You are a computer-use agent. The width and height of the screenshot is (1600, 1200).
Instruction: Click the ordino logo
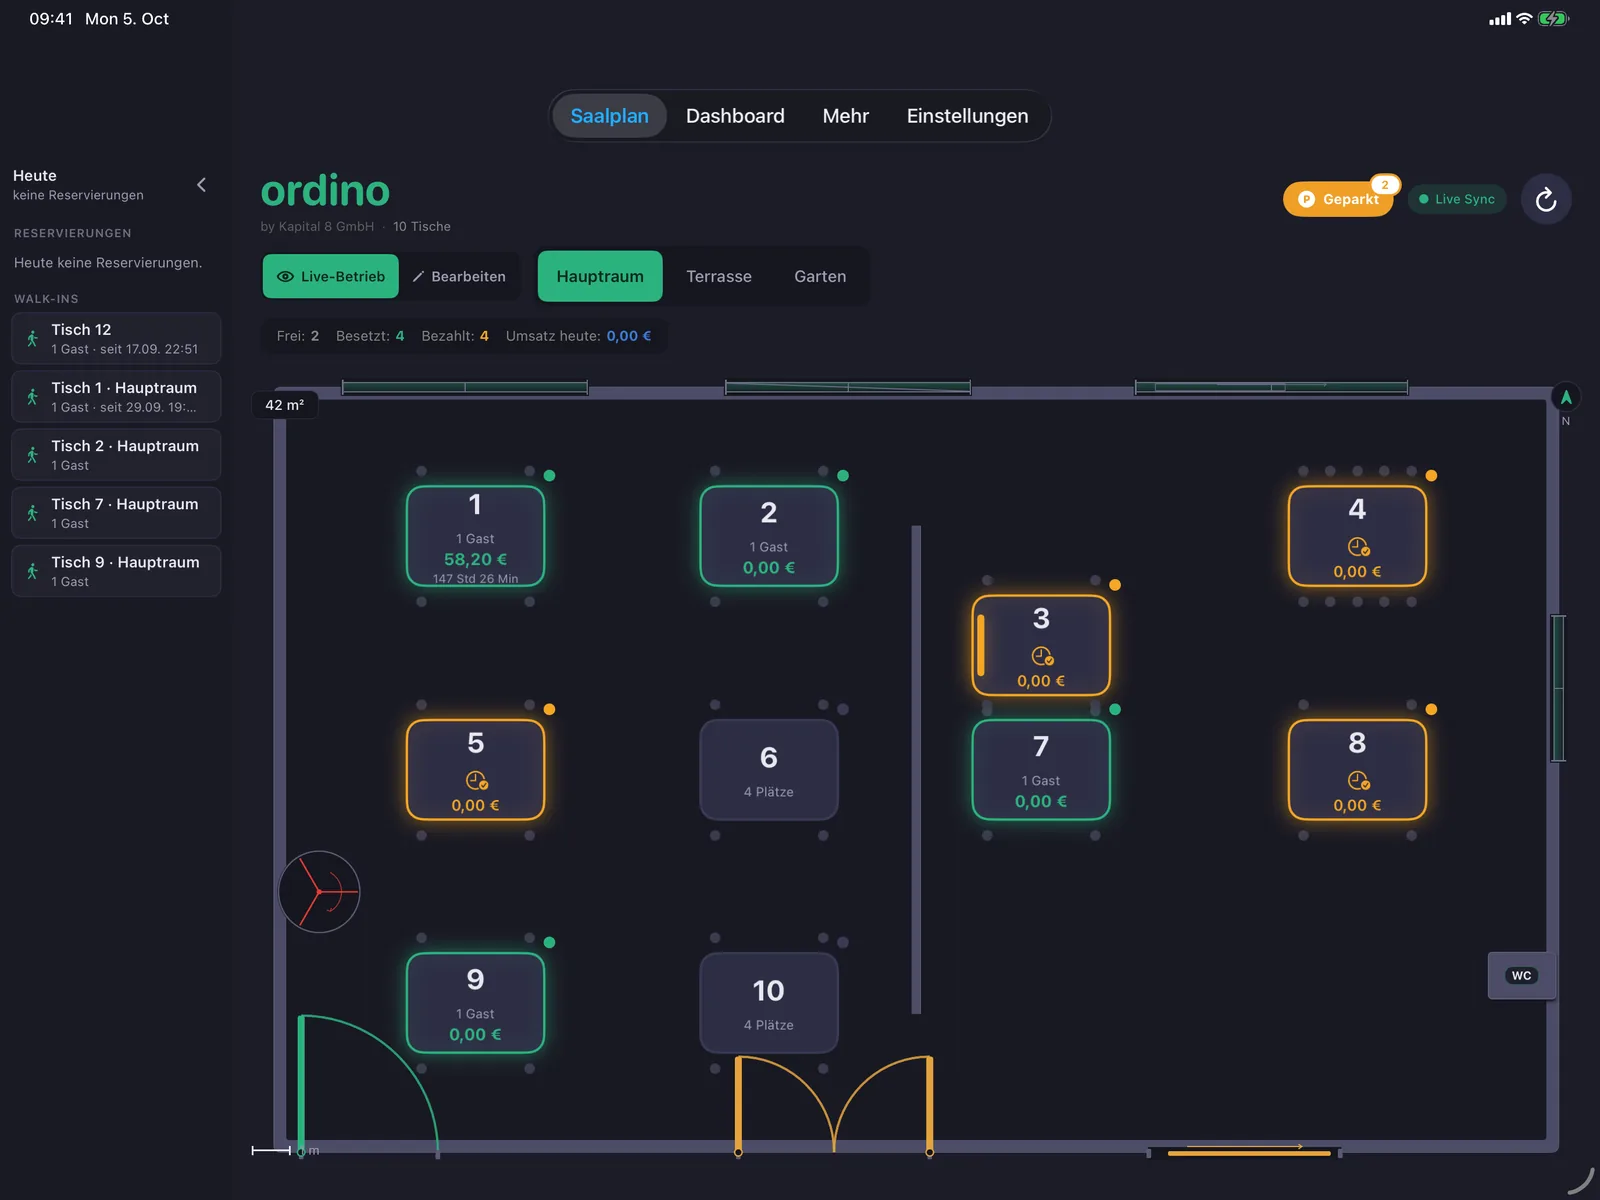coord(325,191)
